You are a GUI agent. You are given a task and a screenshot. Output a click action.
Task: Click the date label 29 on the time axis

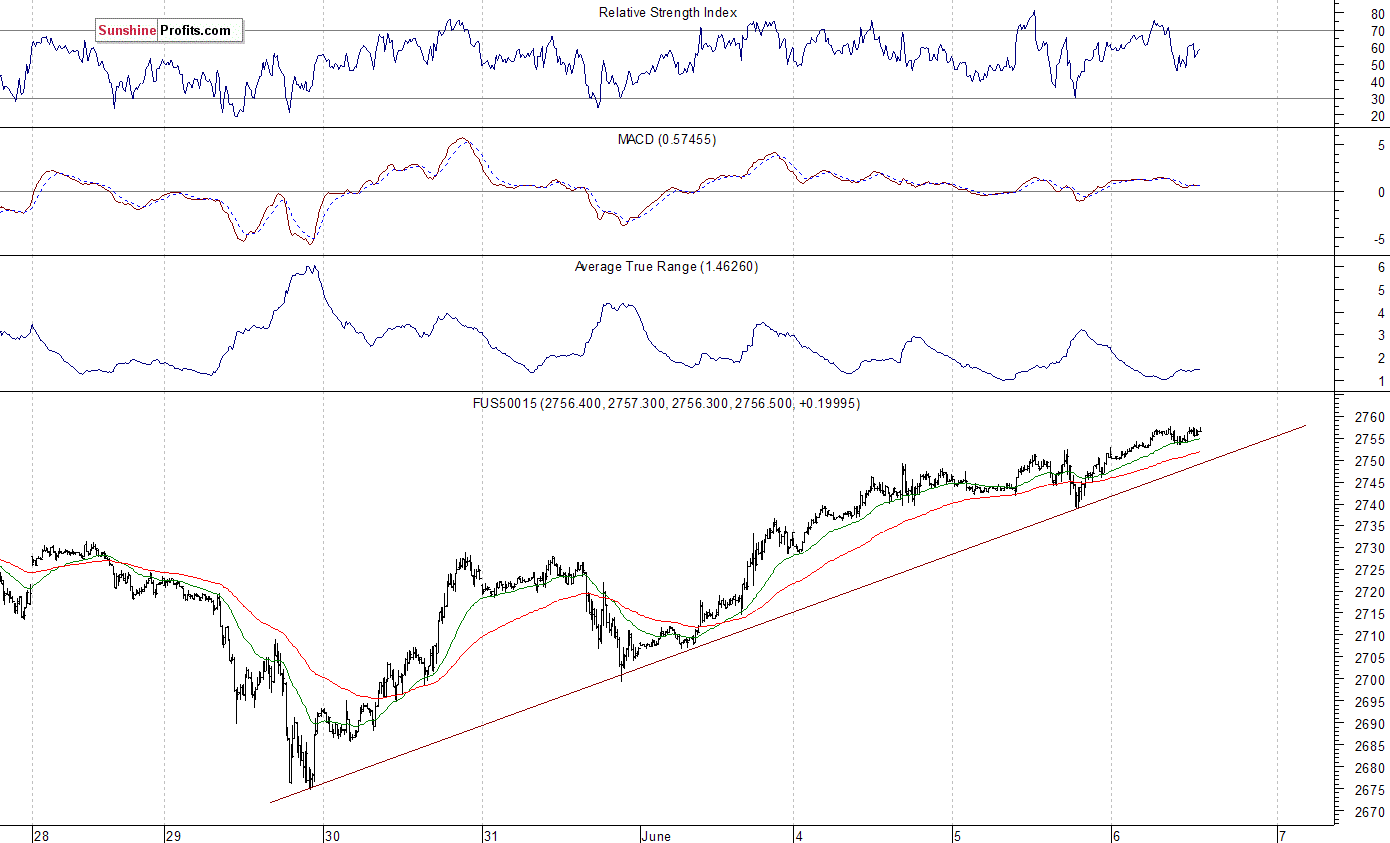point(173,836)
